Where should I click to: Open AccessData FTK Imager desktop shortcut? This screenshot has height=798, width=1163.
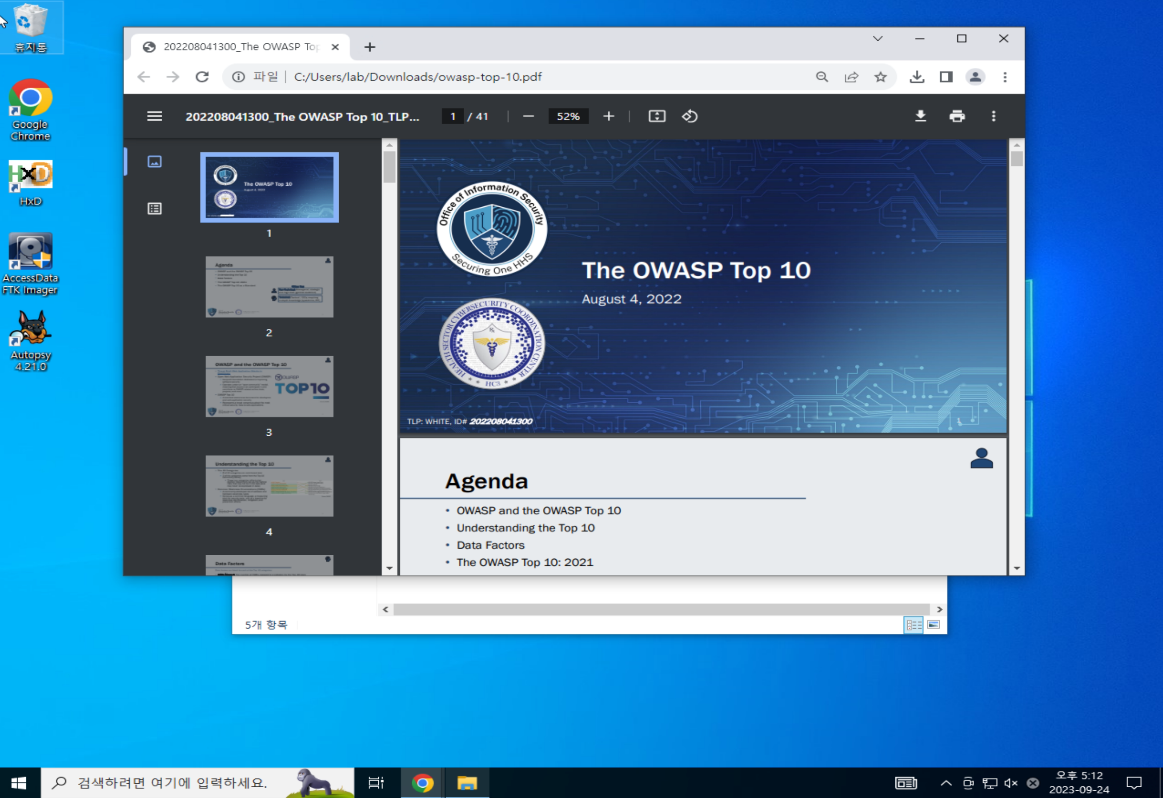(x=30, y=263)
